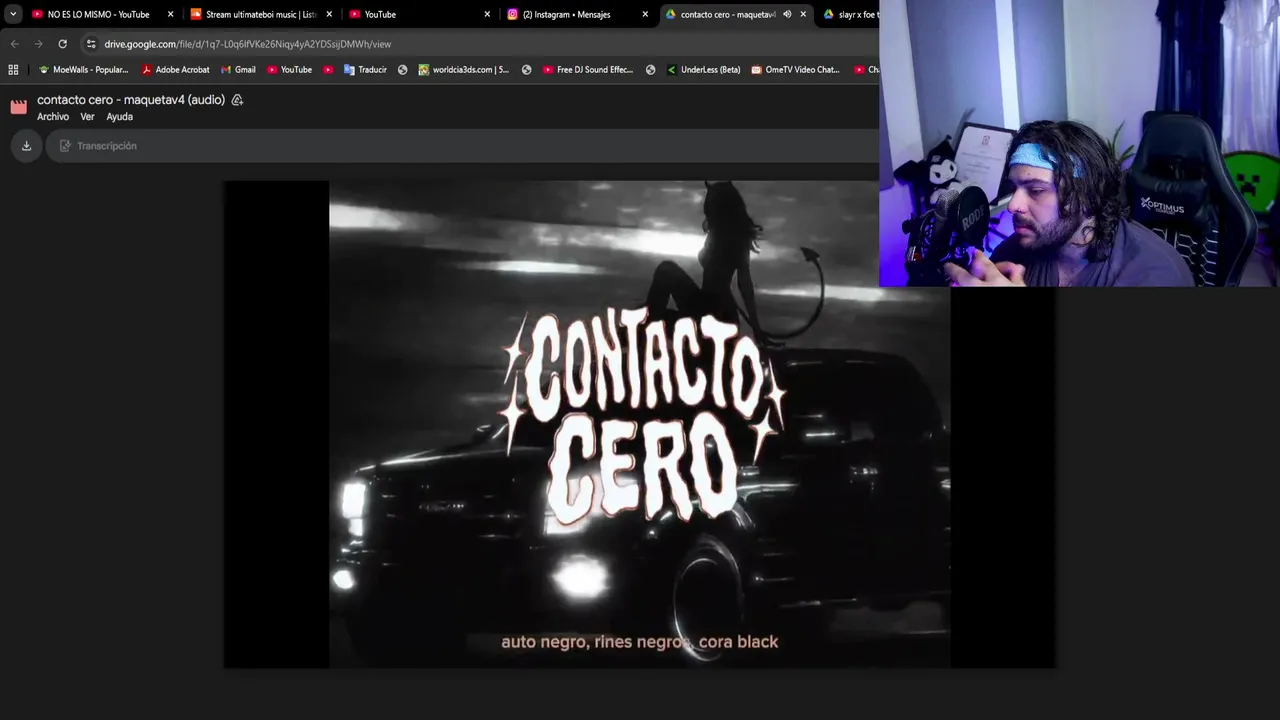
Task: Open the OmeTV Video Chat bookmark
Action: (795, 70)
